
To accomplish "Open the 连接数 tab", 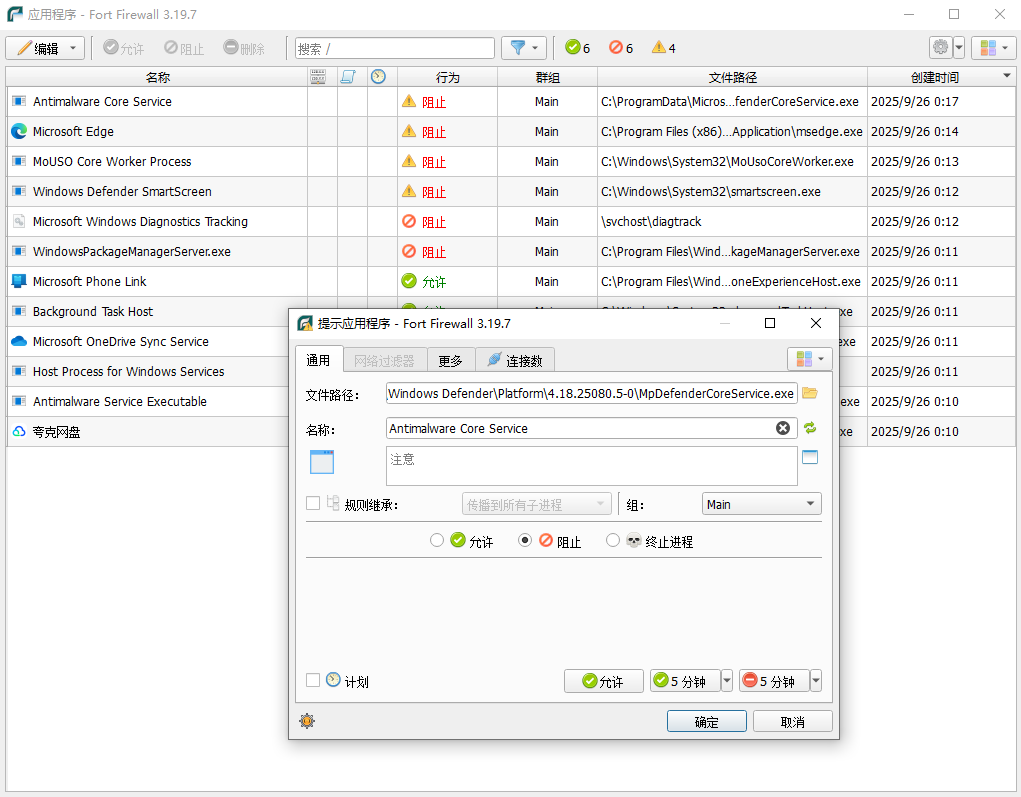I will click(514, 361).
